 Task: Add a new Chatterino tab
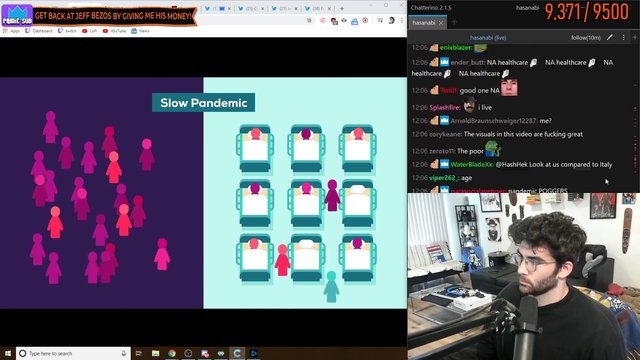point(454,22)
